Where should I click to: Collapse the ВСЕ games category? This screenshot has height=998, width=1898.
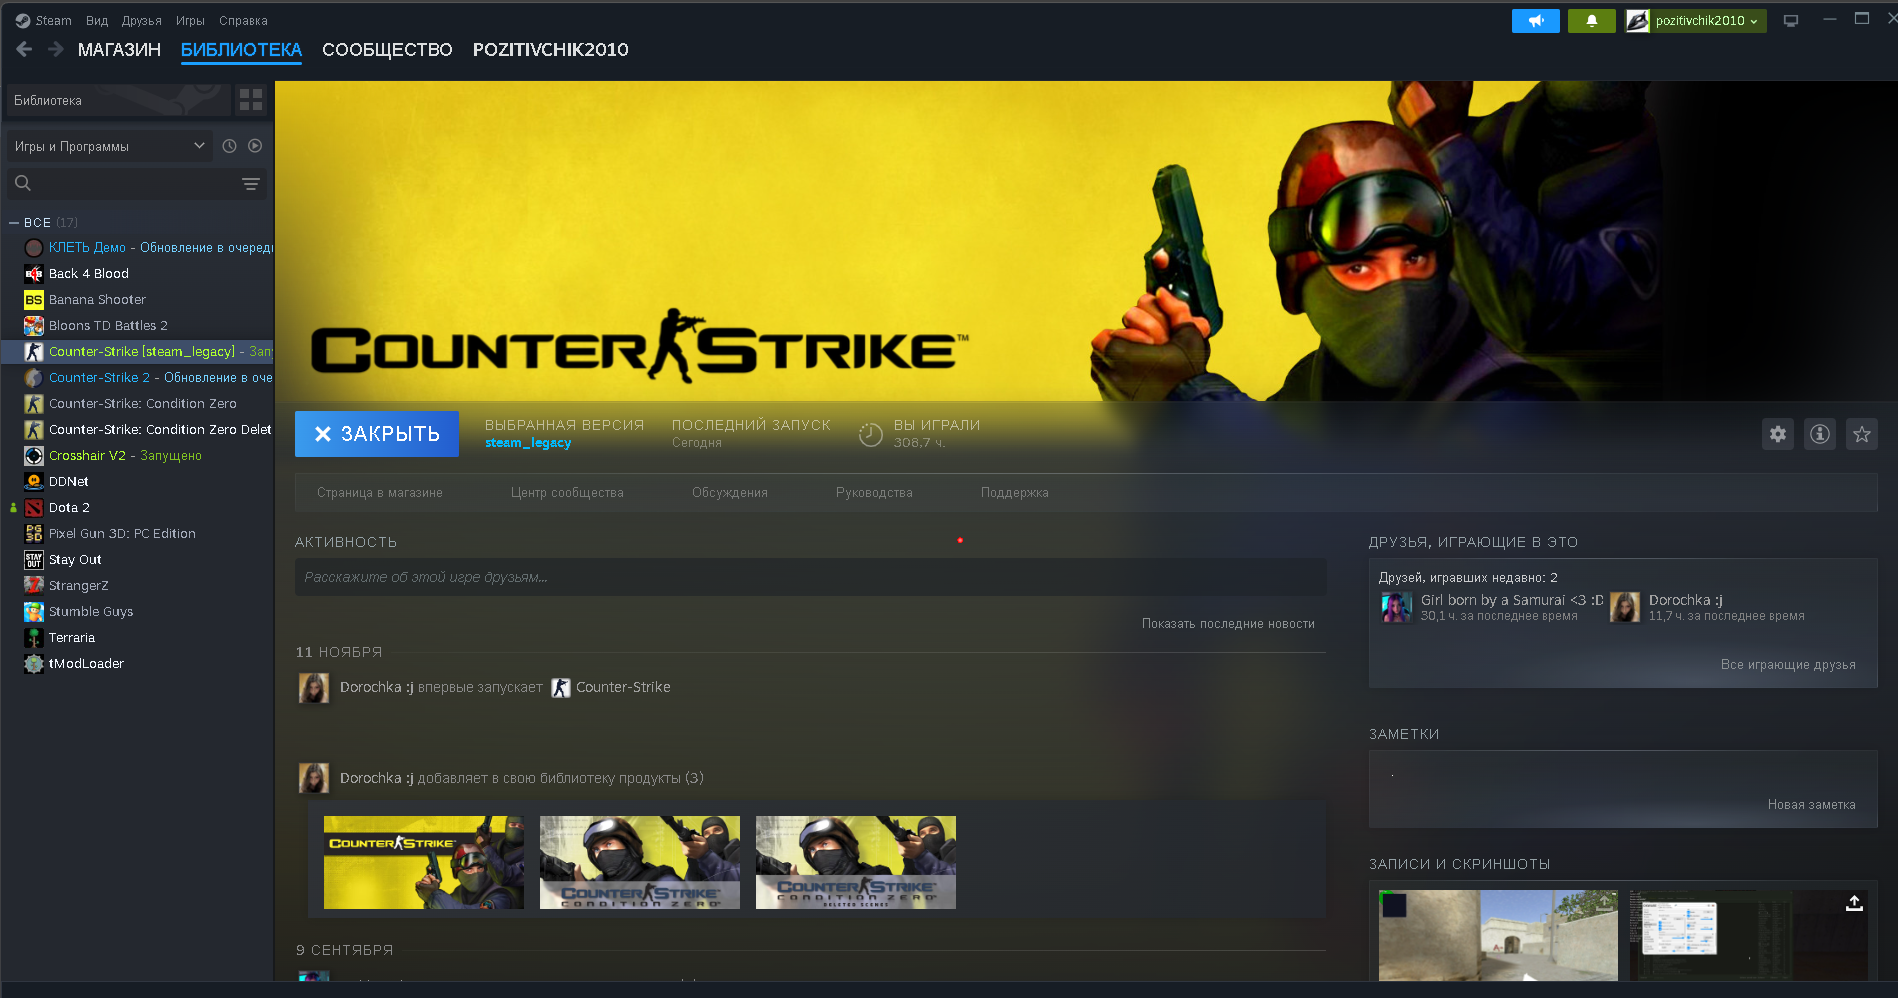click(x=15, y=223)
